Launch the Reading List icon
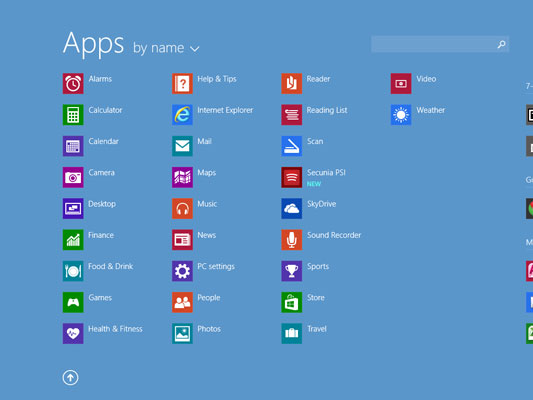533x400 pixels. (292, 115)
